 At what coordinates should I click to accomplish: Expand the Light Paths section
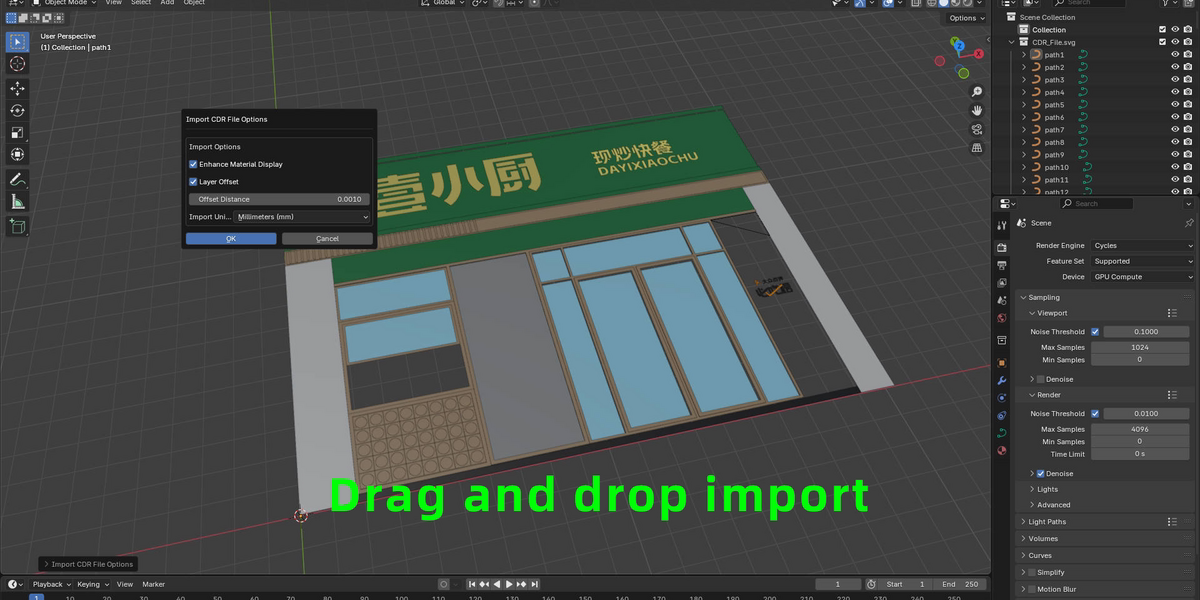click(x=1047, y=522)
